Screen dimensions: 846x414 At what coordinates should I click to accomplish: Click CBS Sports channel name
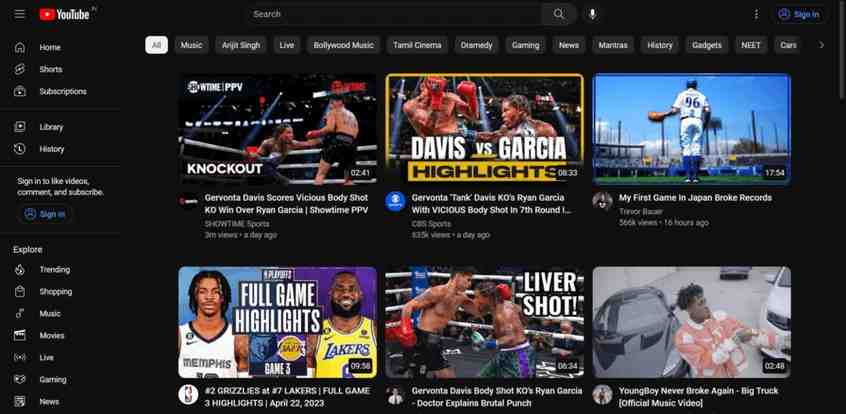point(431,223)
